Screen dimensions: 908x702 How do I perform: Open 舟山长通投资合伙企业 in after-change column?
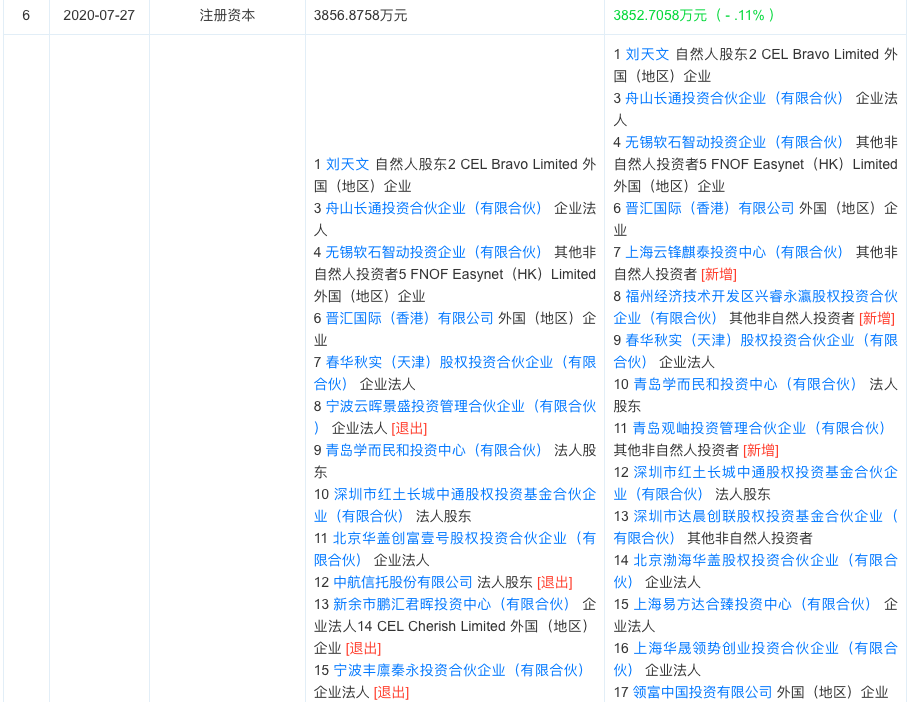(x=734, y=98)
